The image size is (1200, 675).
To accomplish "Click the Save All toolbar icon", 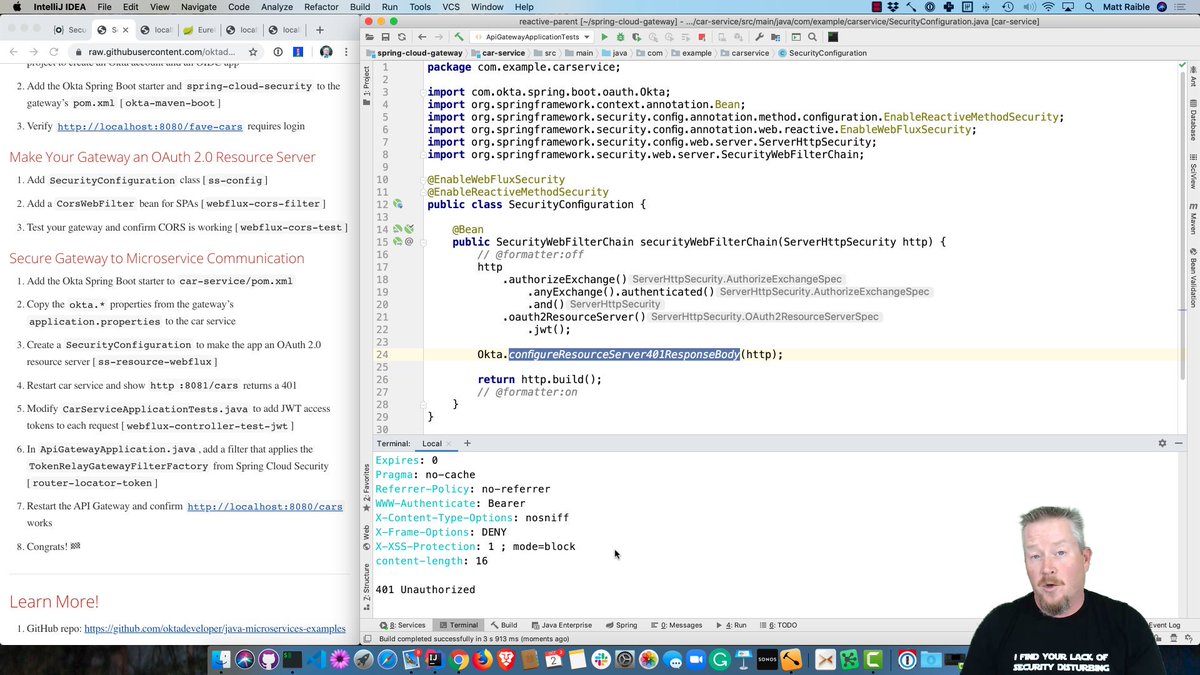I will [x=386, y=37].
